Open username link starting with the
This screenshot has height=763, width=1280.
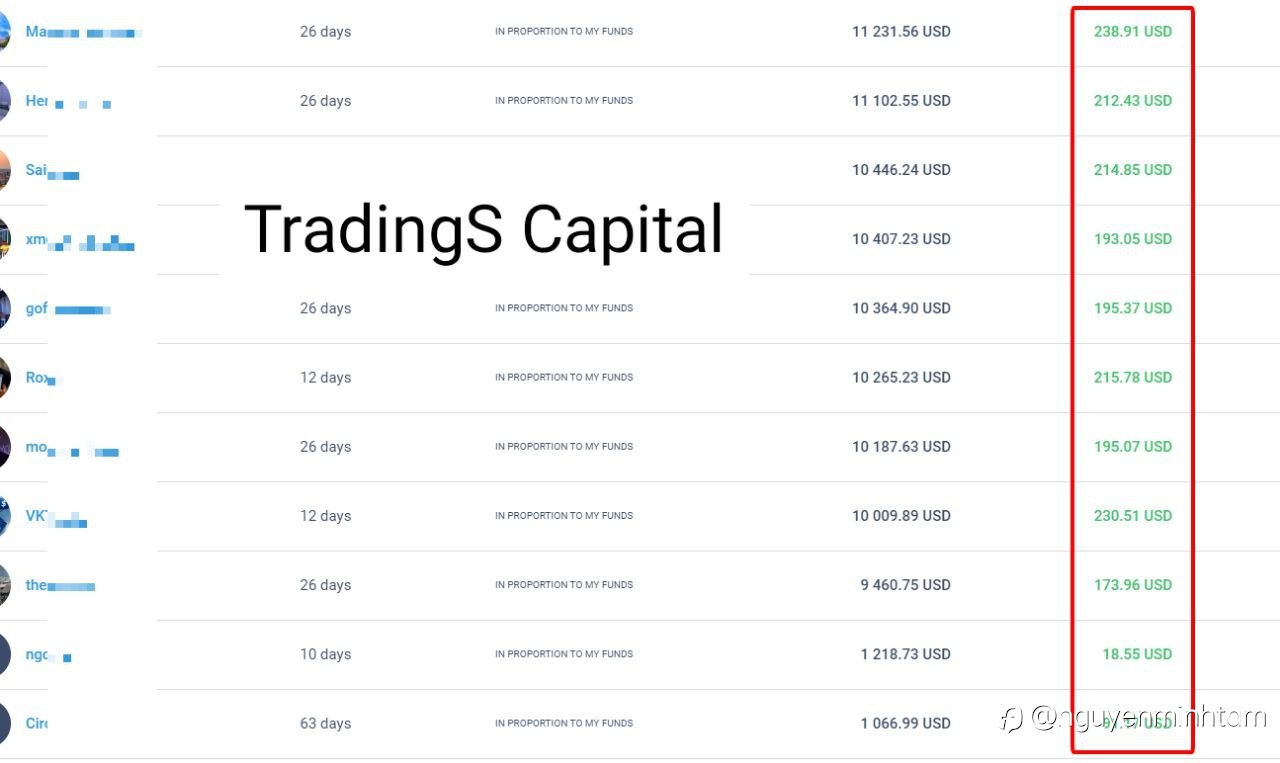(60, 585)
